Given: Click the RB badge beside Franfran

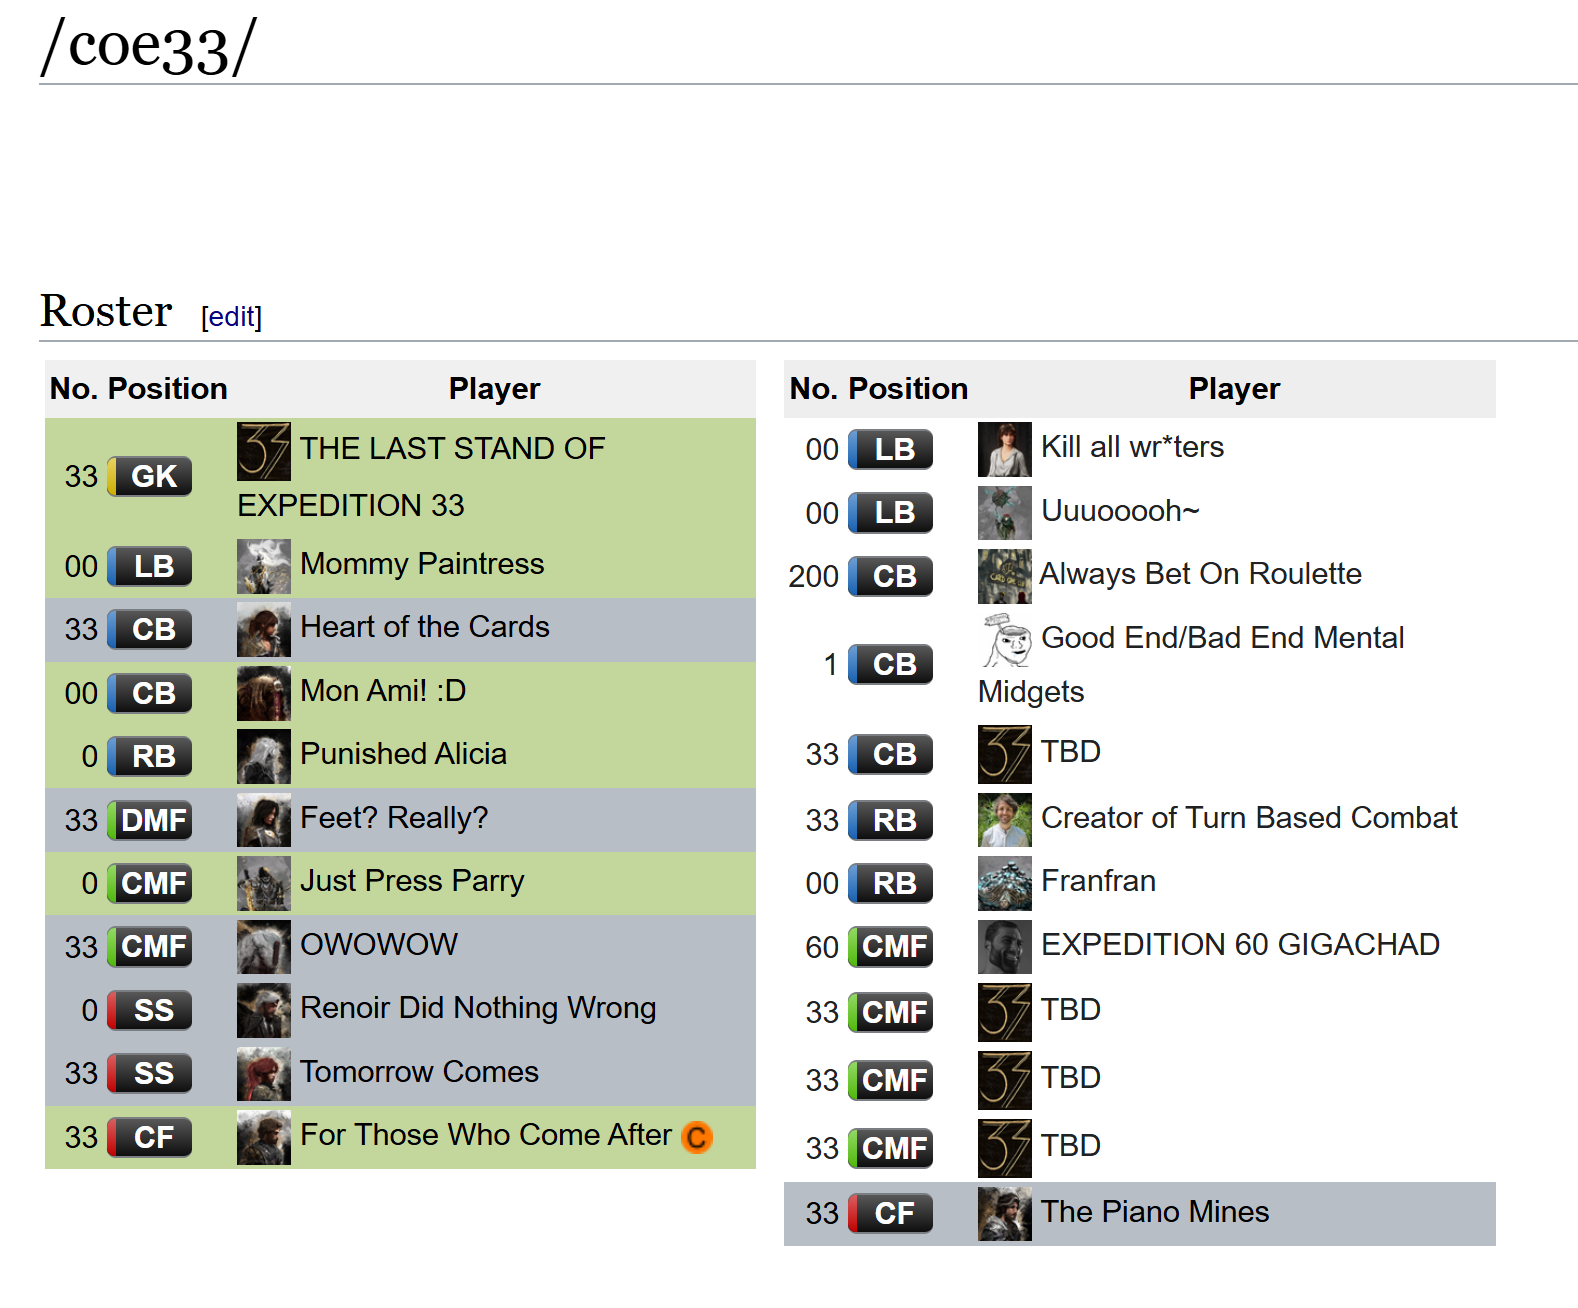Looking at the screenshot, I should point(891,883).
